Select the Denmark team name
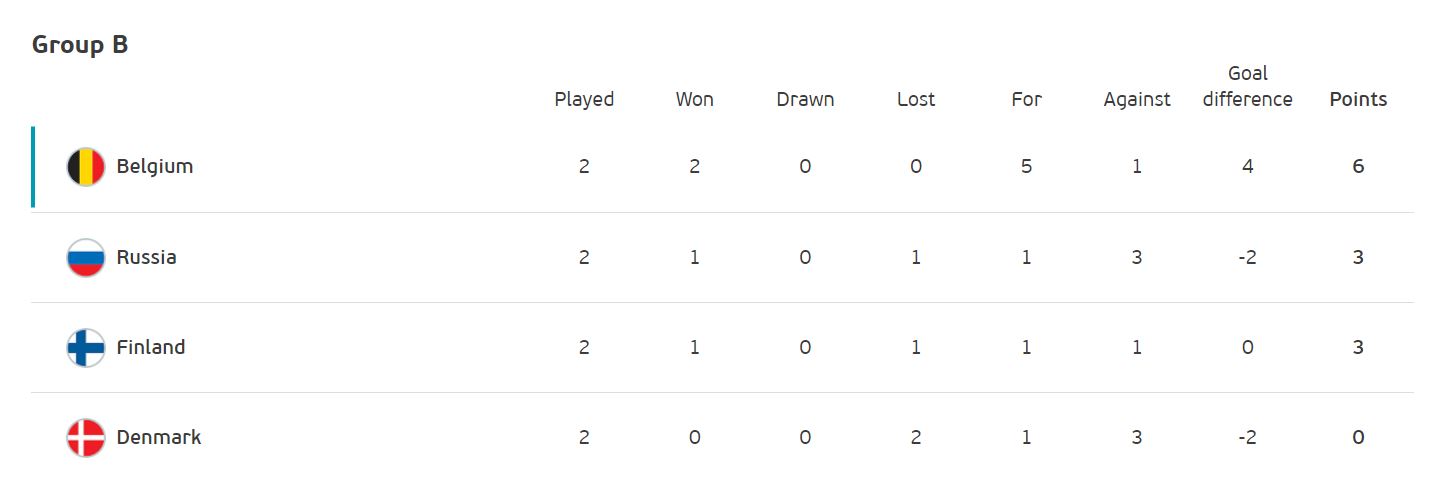1430x492 pixels. point(159,438)
